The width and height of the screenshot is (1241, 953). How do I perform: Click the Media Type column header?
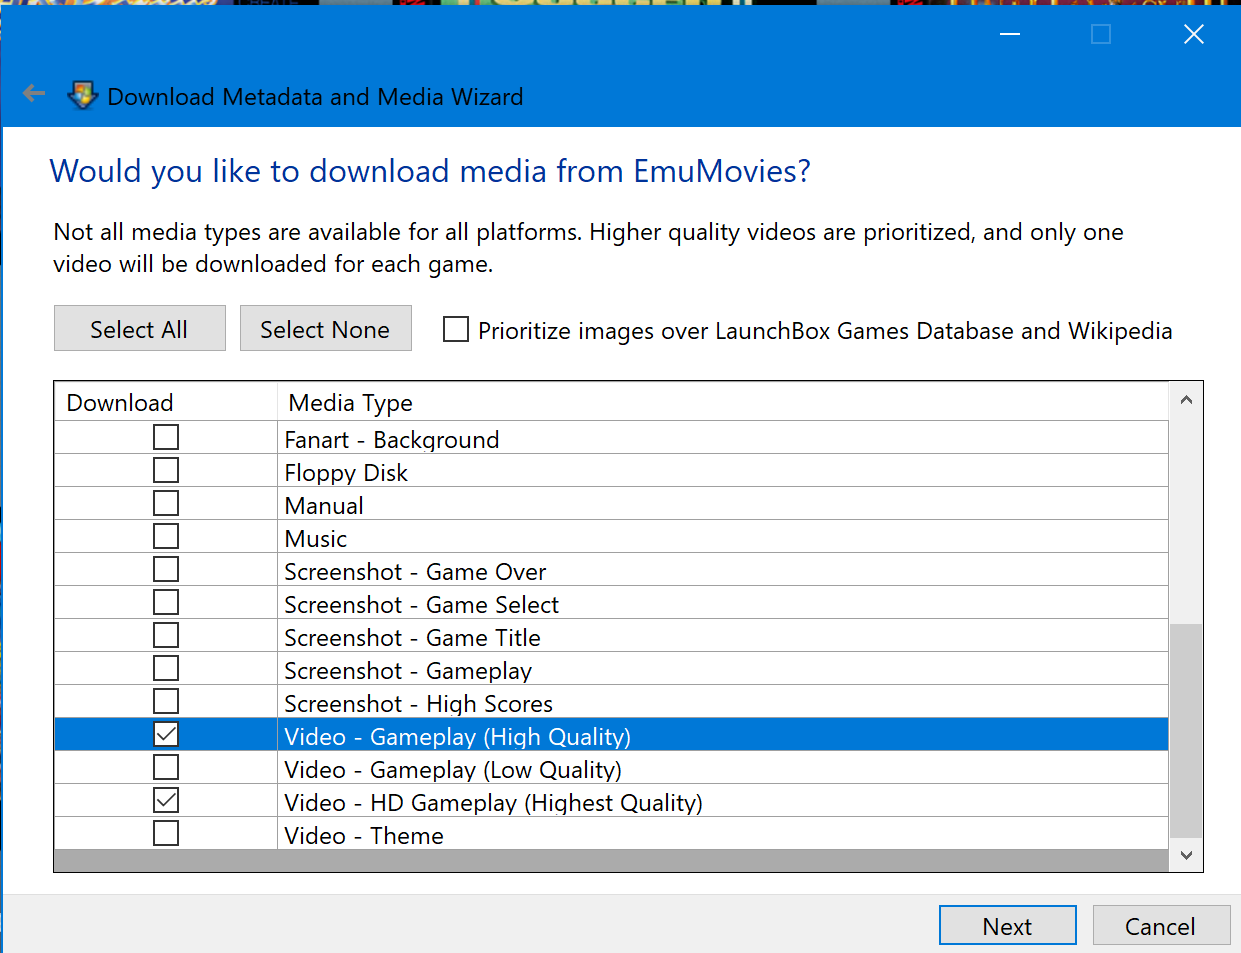tap(723, 402)
